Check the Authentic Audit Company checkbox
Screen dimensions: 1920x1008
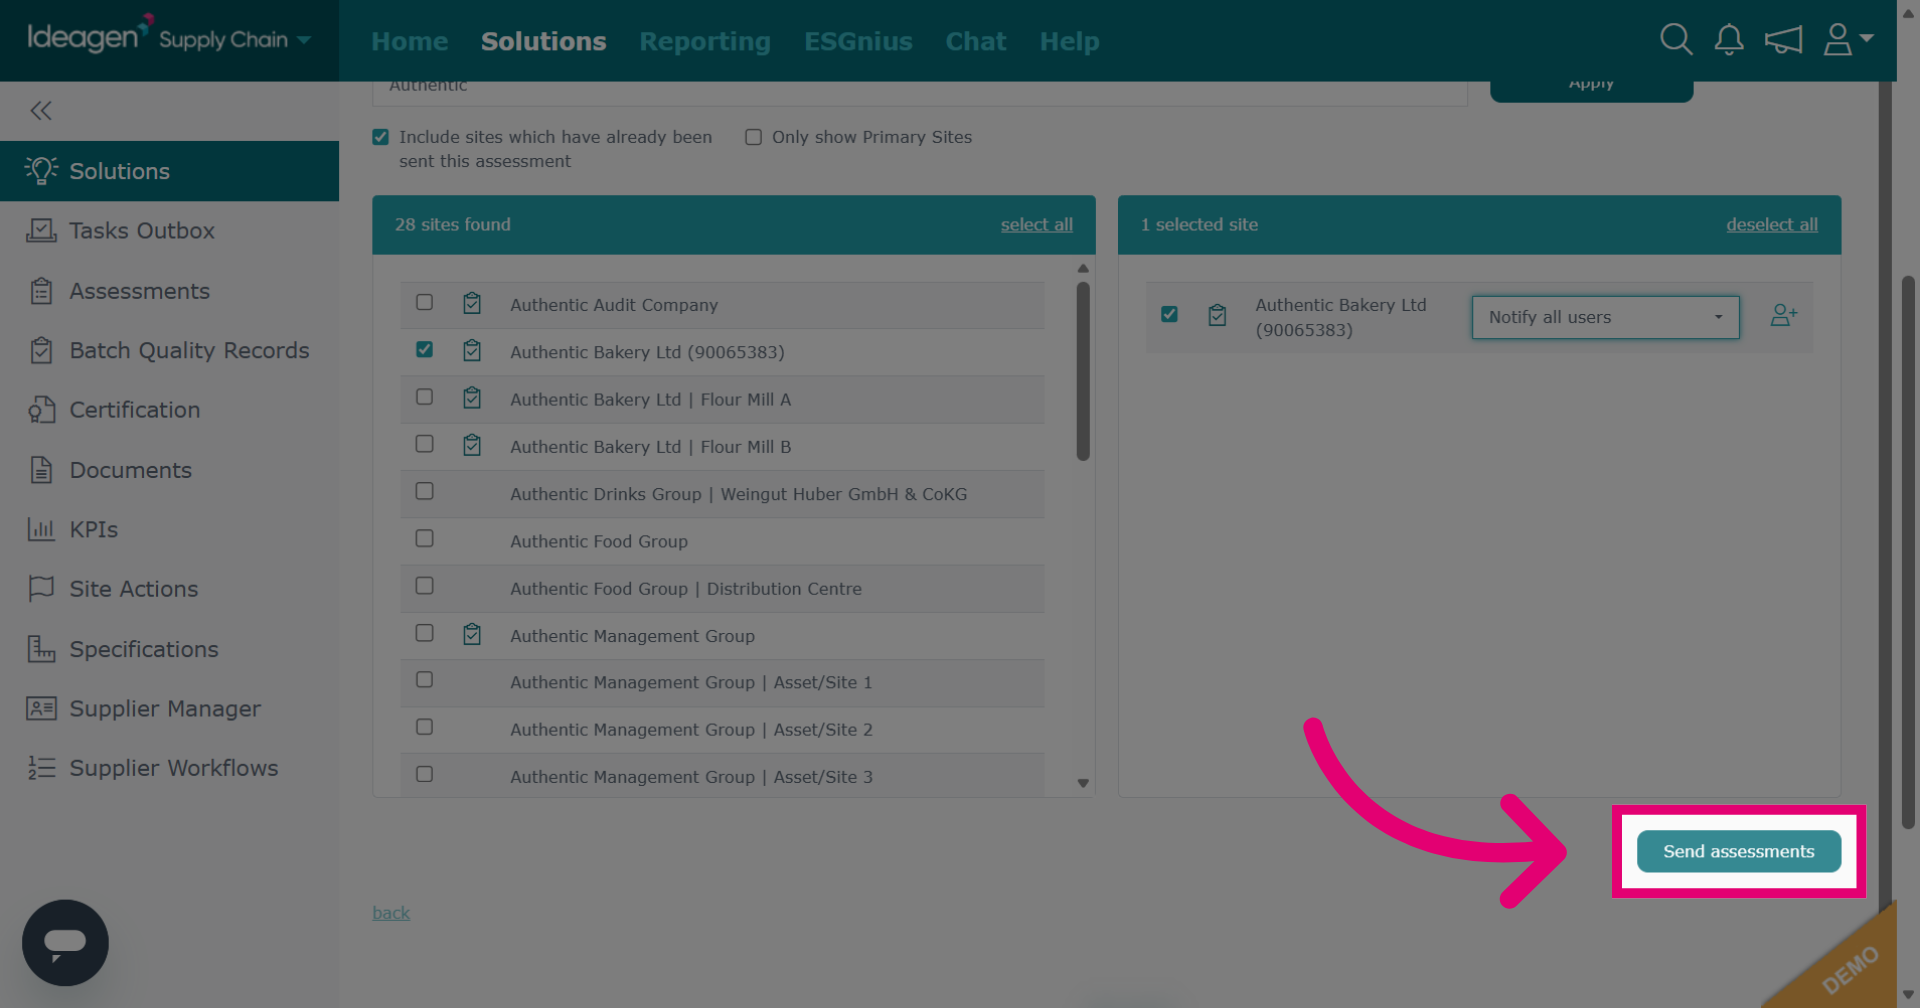424,302
